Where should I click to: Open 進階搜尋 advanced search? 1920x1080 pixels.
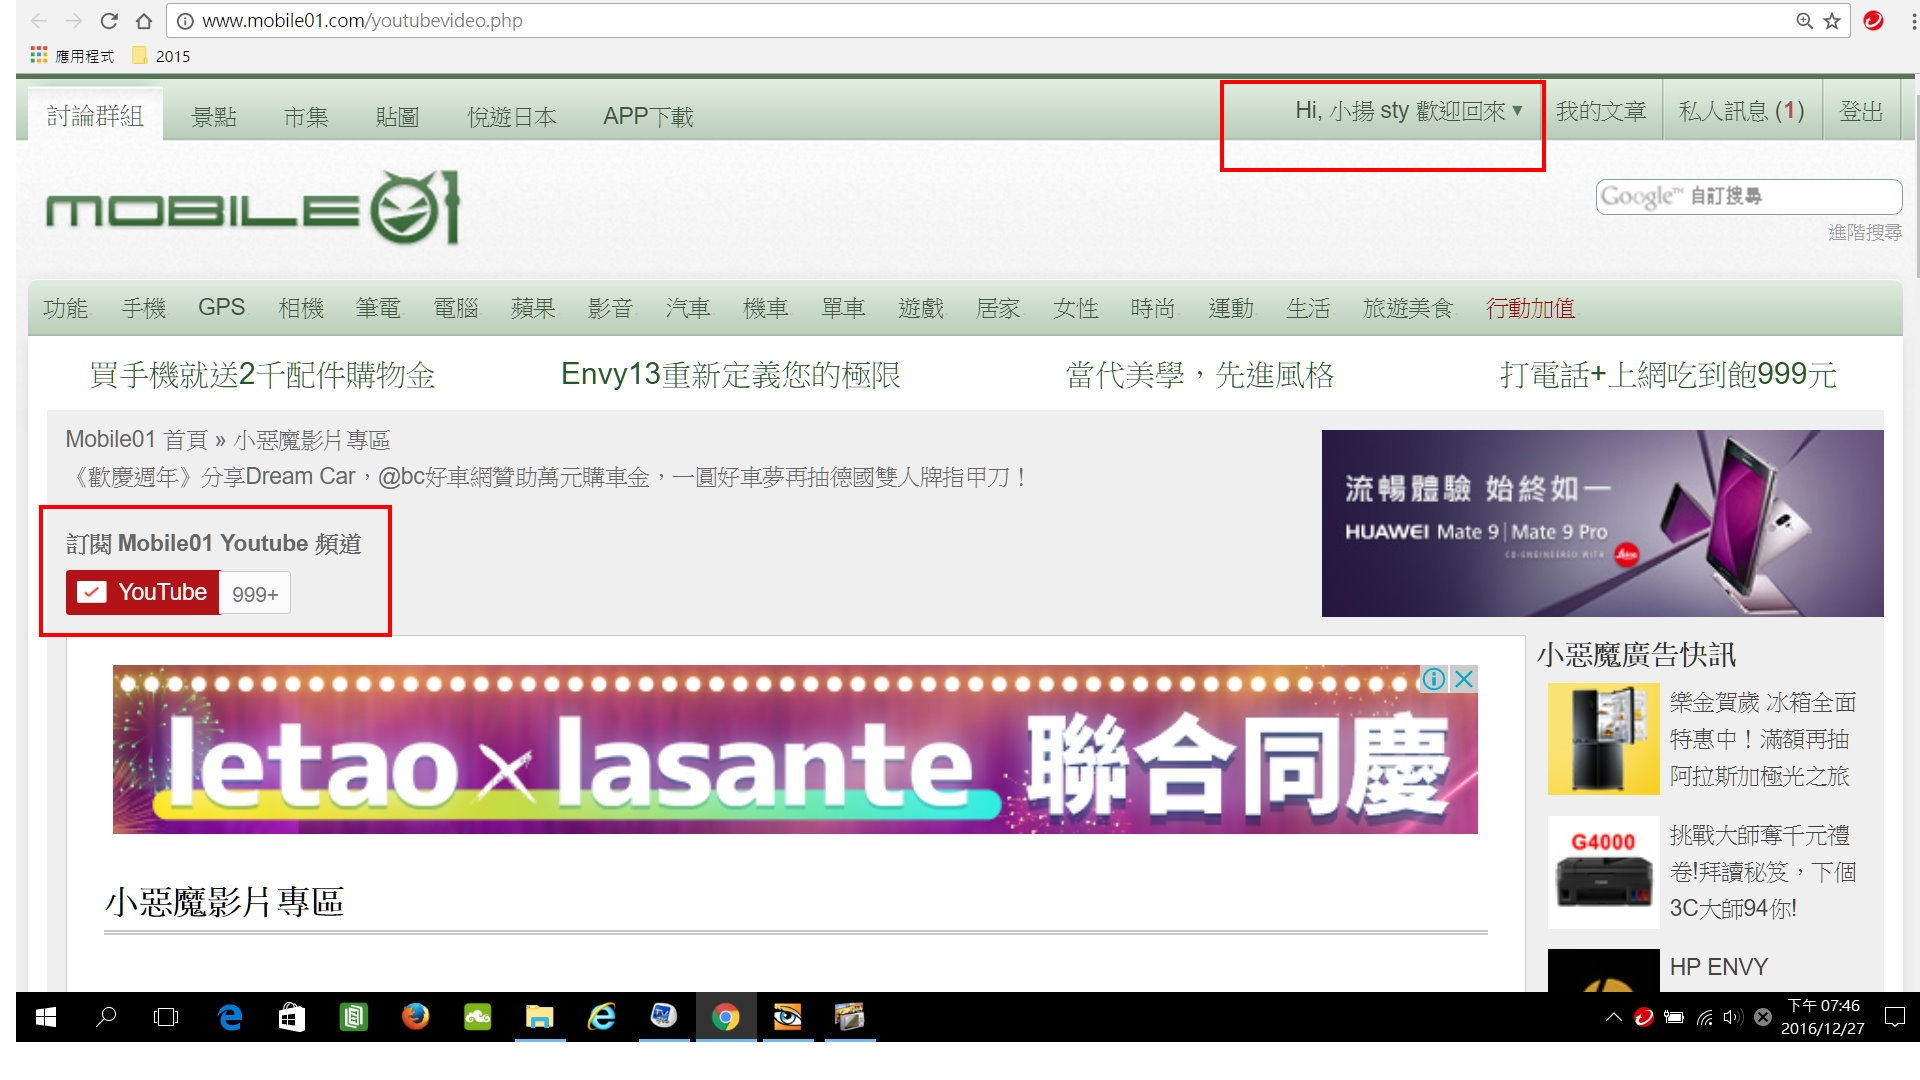coord(1864,232)
